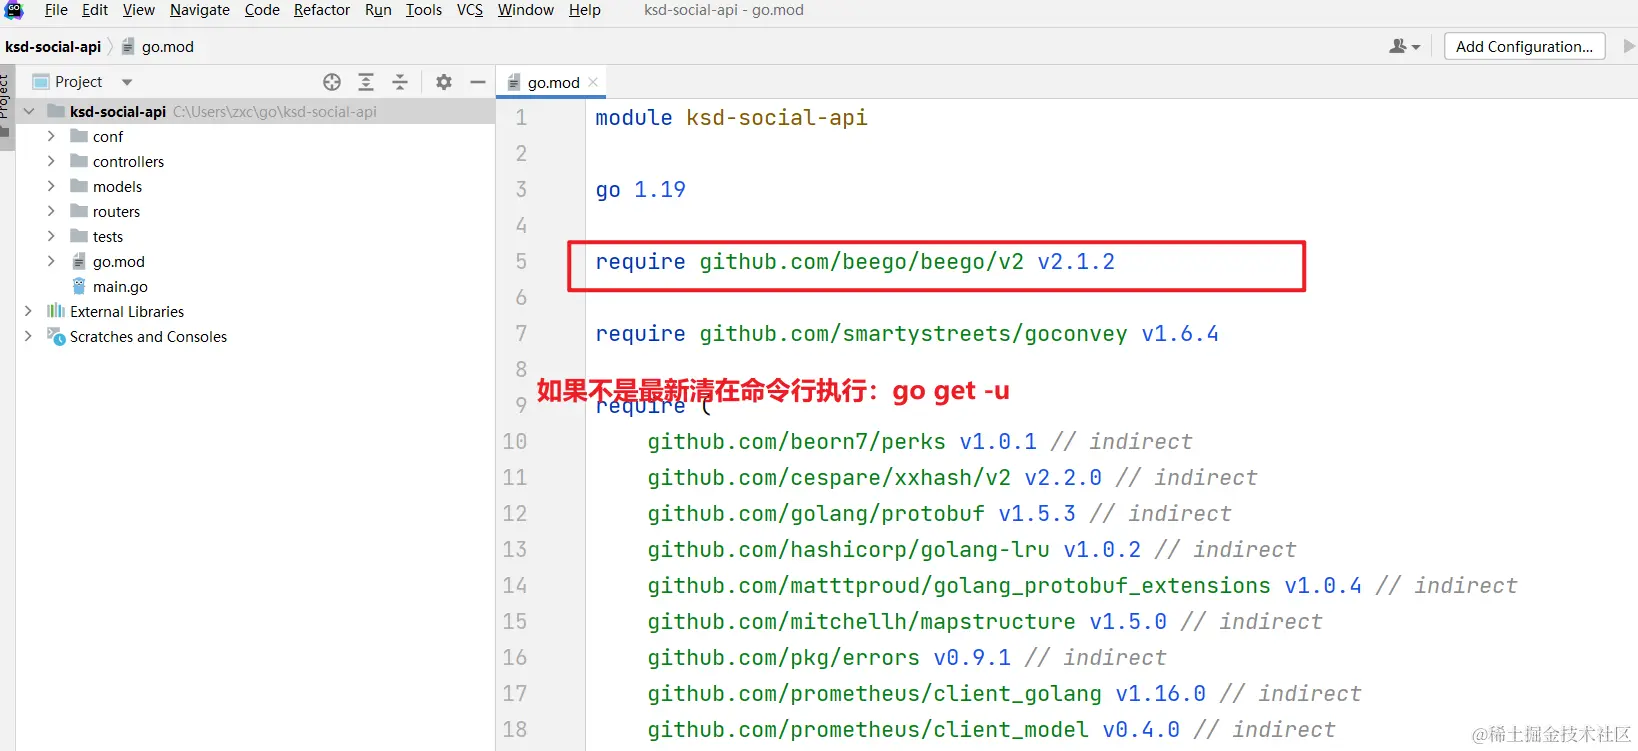Expand Scratches and Consoles node
Viewport: 1638px width, 751px height.
tap(29, 336)
